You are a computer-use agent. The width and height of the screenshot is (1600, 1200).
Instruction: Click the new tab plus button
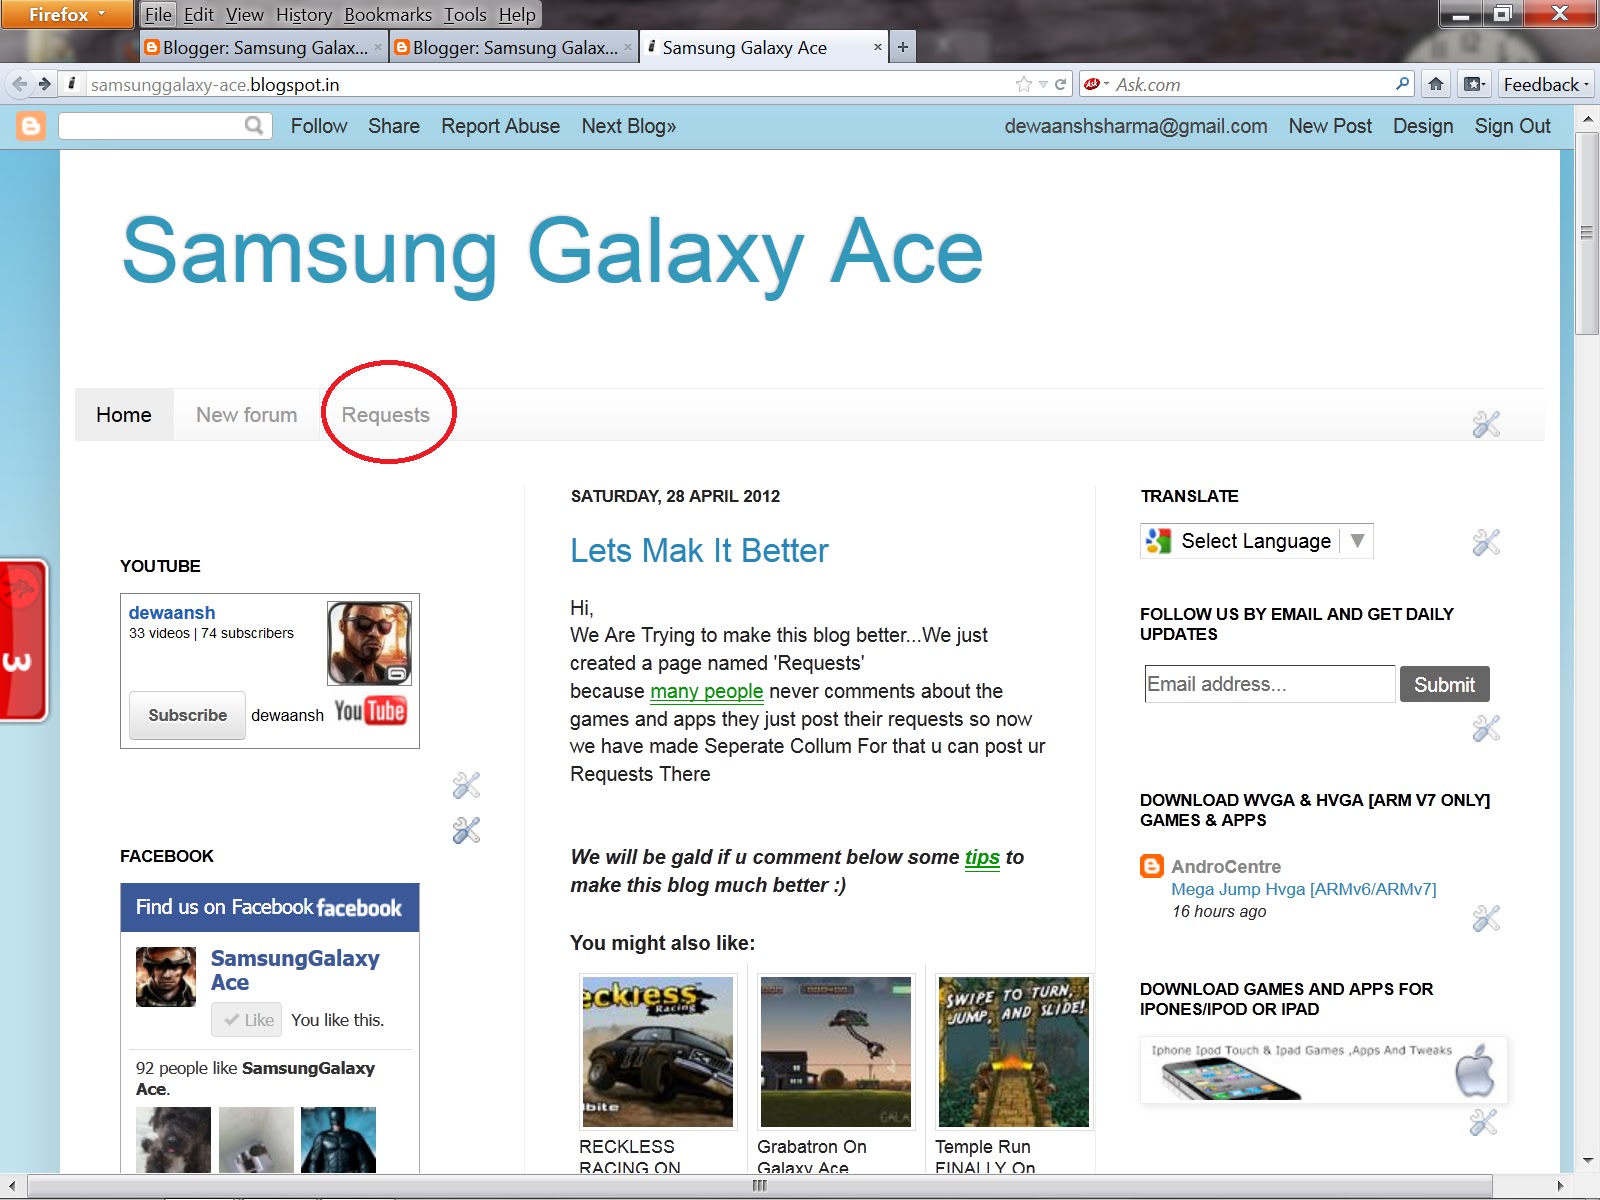click(903, 47)
